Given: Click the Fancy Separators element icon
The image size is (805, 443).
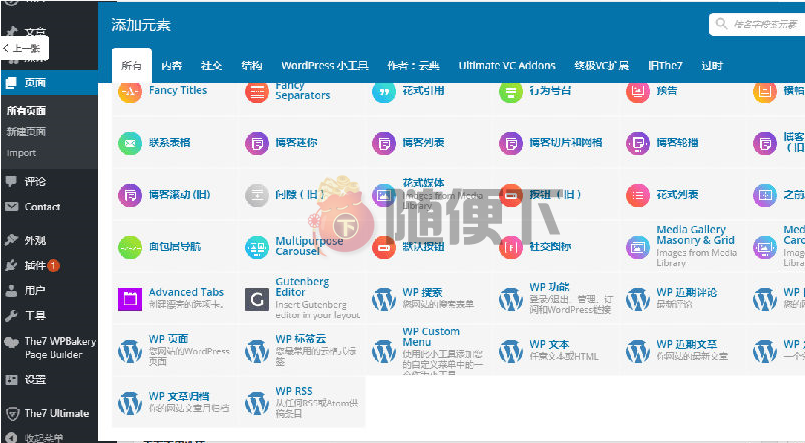Looking at the screenshot, I should [x=257, y=91].
